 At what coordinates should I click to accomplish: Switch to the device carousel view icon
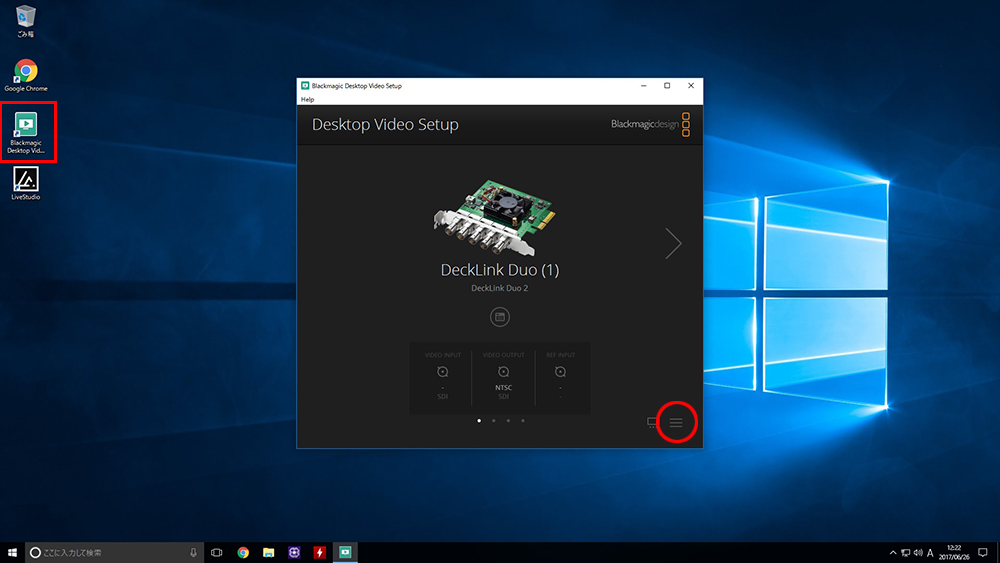point(652,422)
